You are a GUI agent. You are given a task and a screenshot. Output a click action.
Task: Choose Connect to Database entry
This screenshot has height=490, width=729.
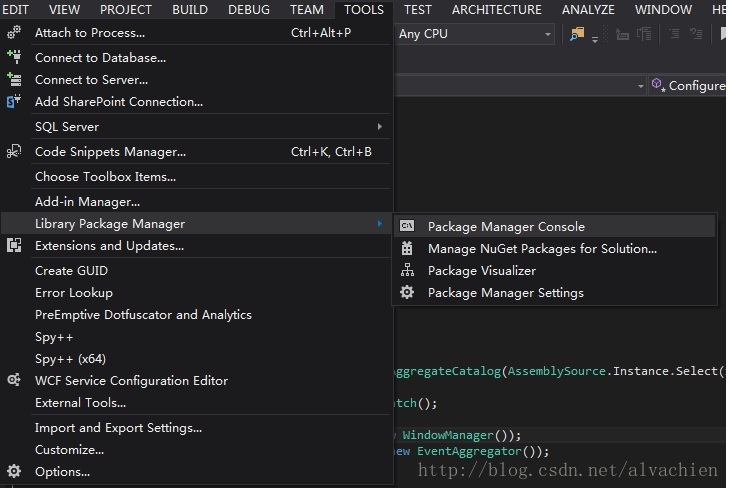(195, 58)
